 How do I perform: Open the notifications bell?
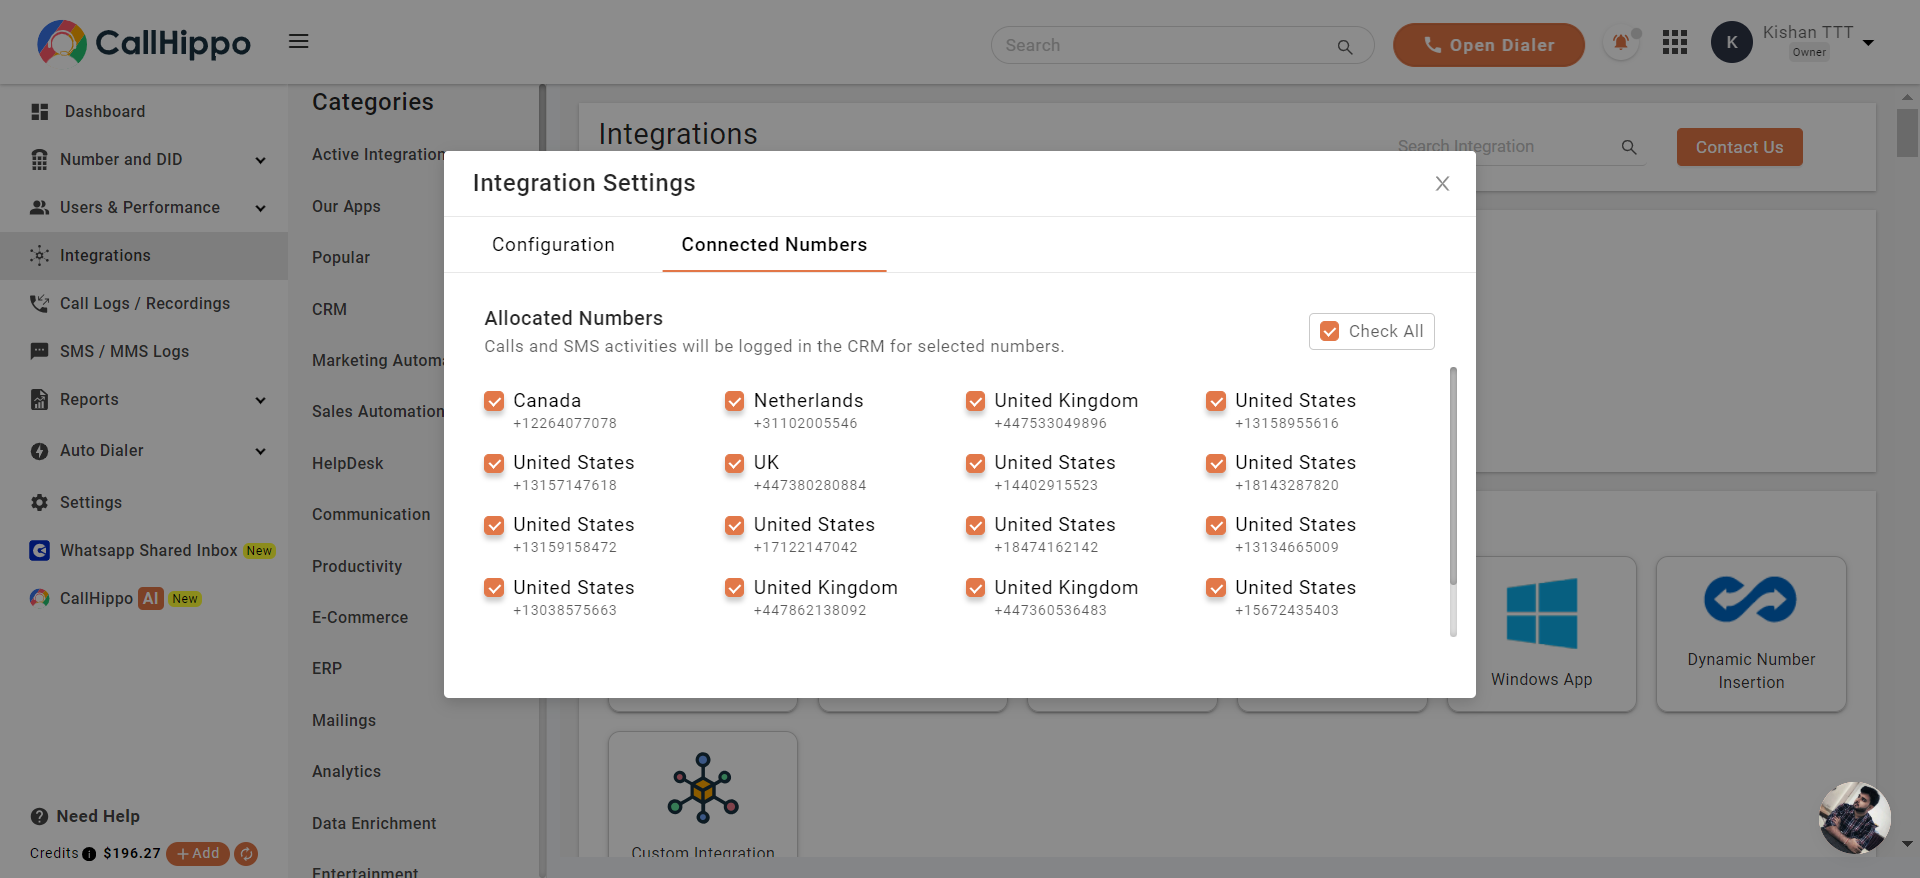1621,43
